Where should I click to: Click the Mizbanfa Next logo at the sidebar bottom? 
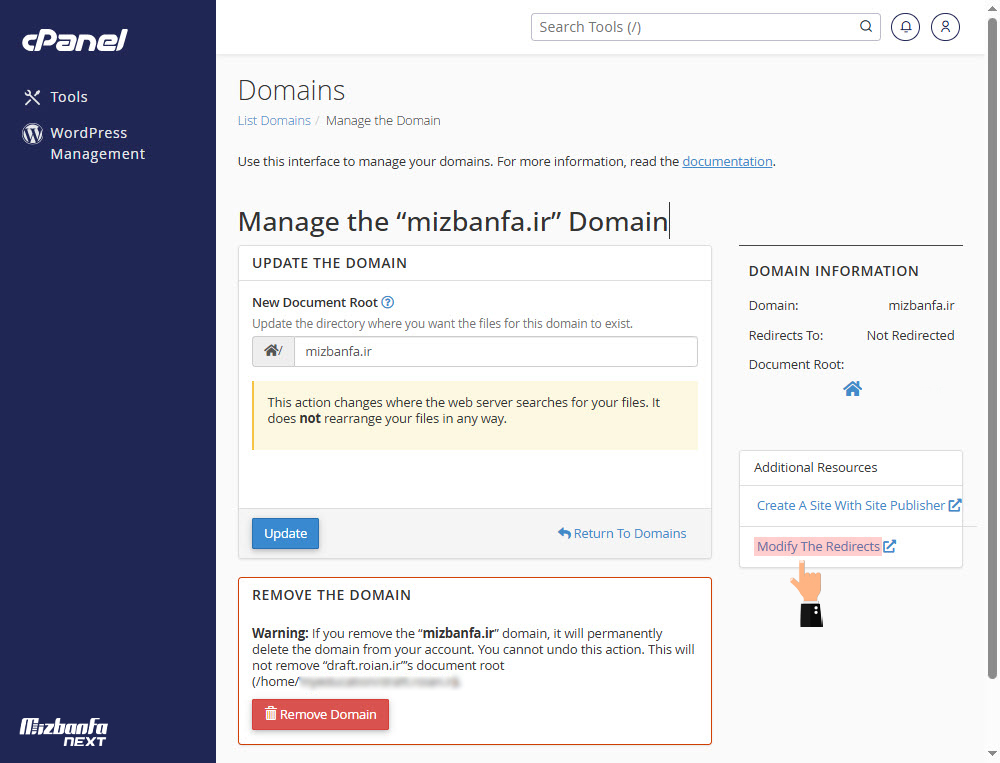click(64, 731)
